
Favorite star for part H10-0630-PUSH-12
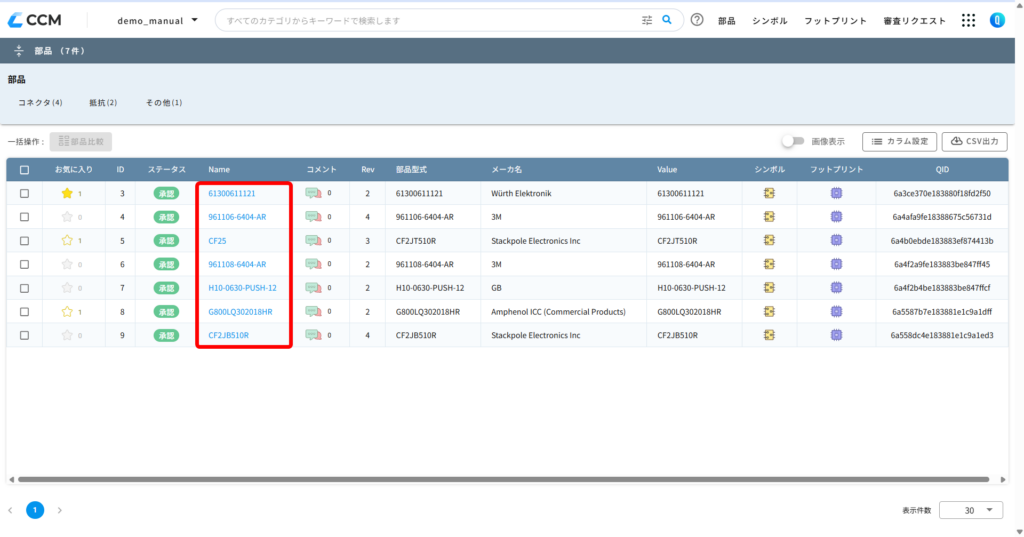67,287
